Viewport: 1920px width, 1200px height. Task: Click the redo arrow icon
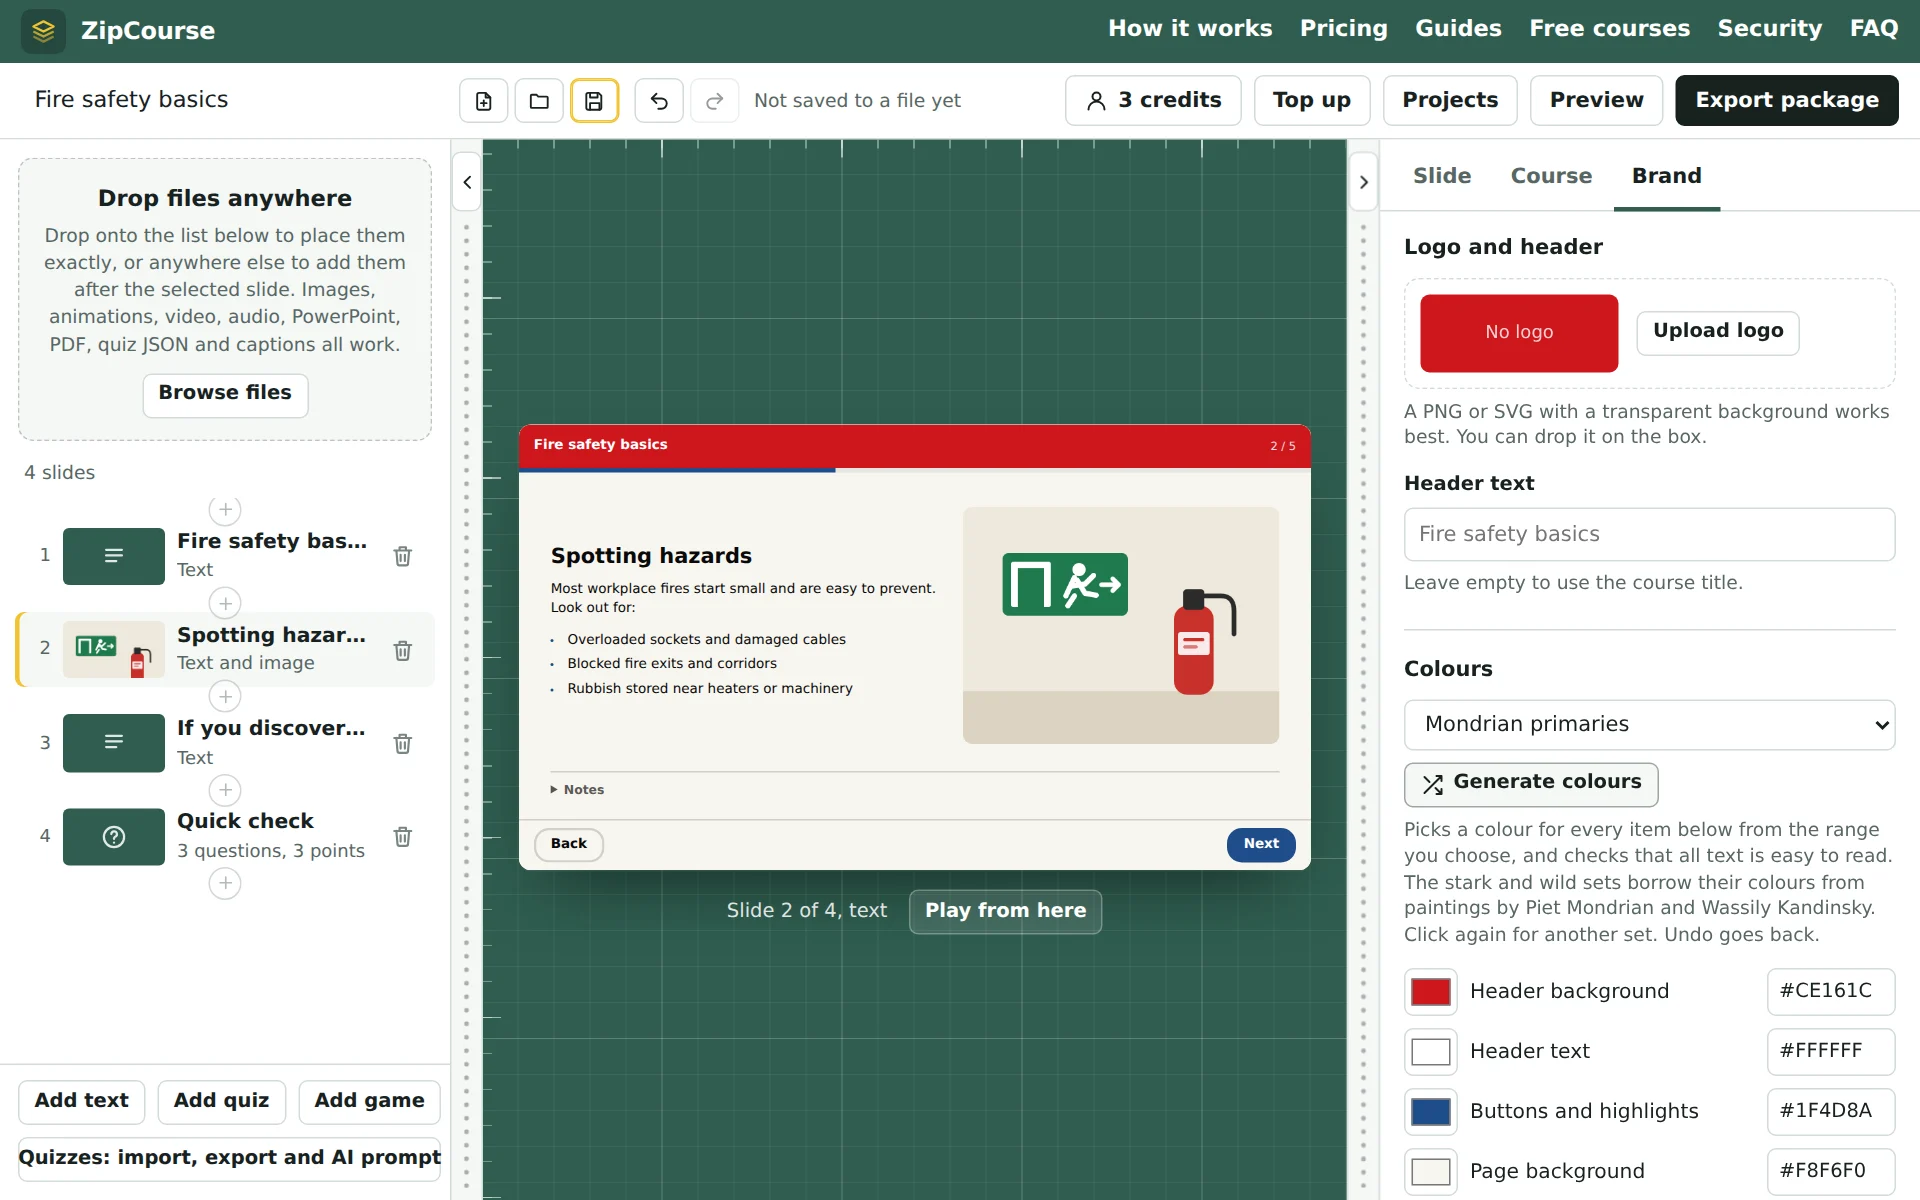(714, 101)
